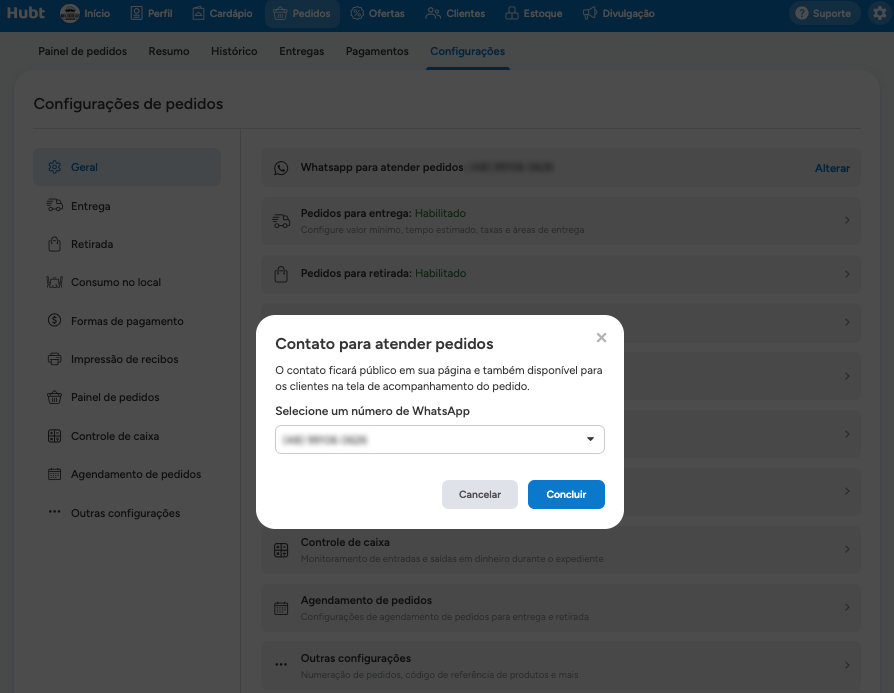The image size is (894, 693).
Task: Click the basket icon beside sidebar Painel de pedidos
Action: pyautogui.click(x=54, y=397)
